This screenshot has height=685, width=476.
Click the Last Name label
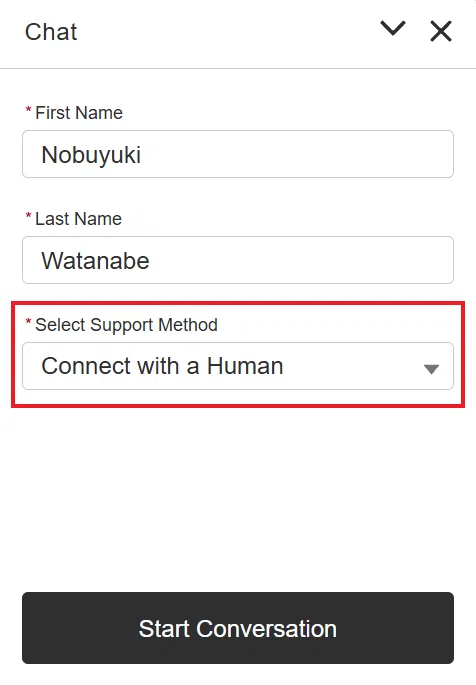78,219
